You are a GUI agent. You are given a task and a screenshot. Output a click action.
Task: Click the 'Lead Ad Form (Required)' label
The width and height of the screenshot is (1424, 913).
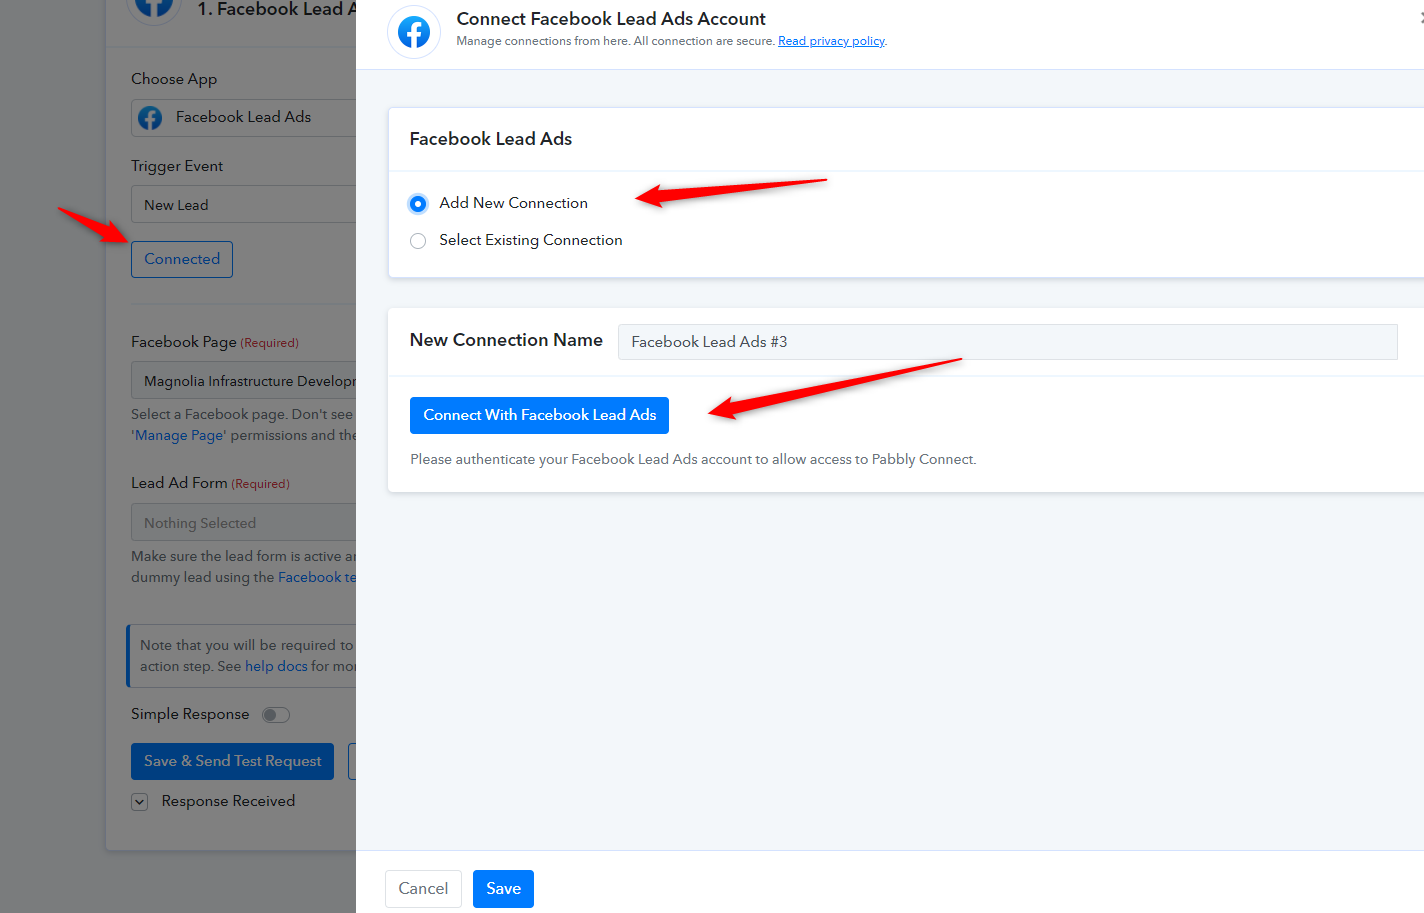210,483
